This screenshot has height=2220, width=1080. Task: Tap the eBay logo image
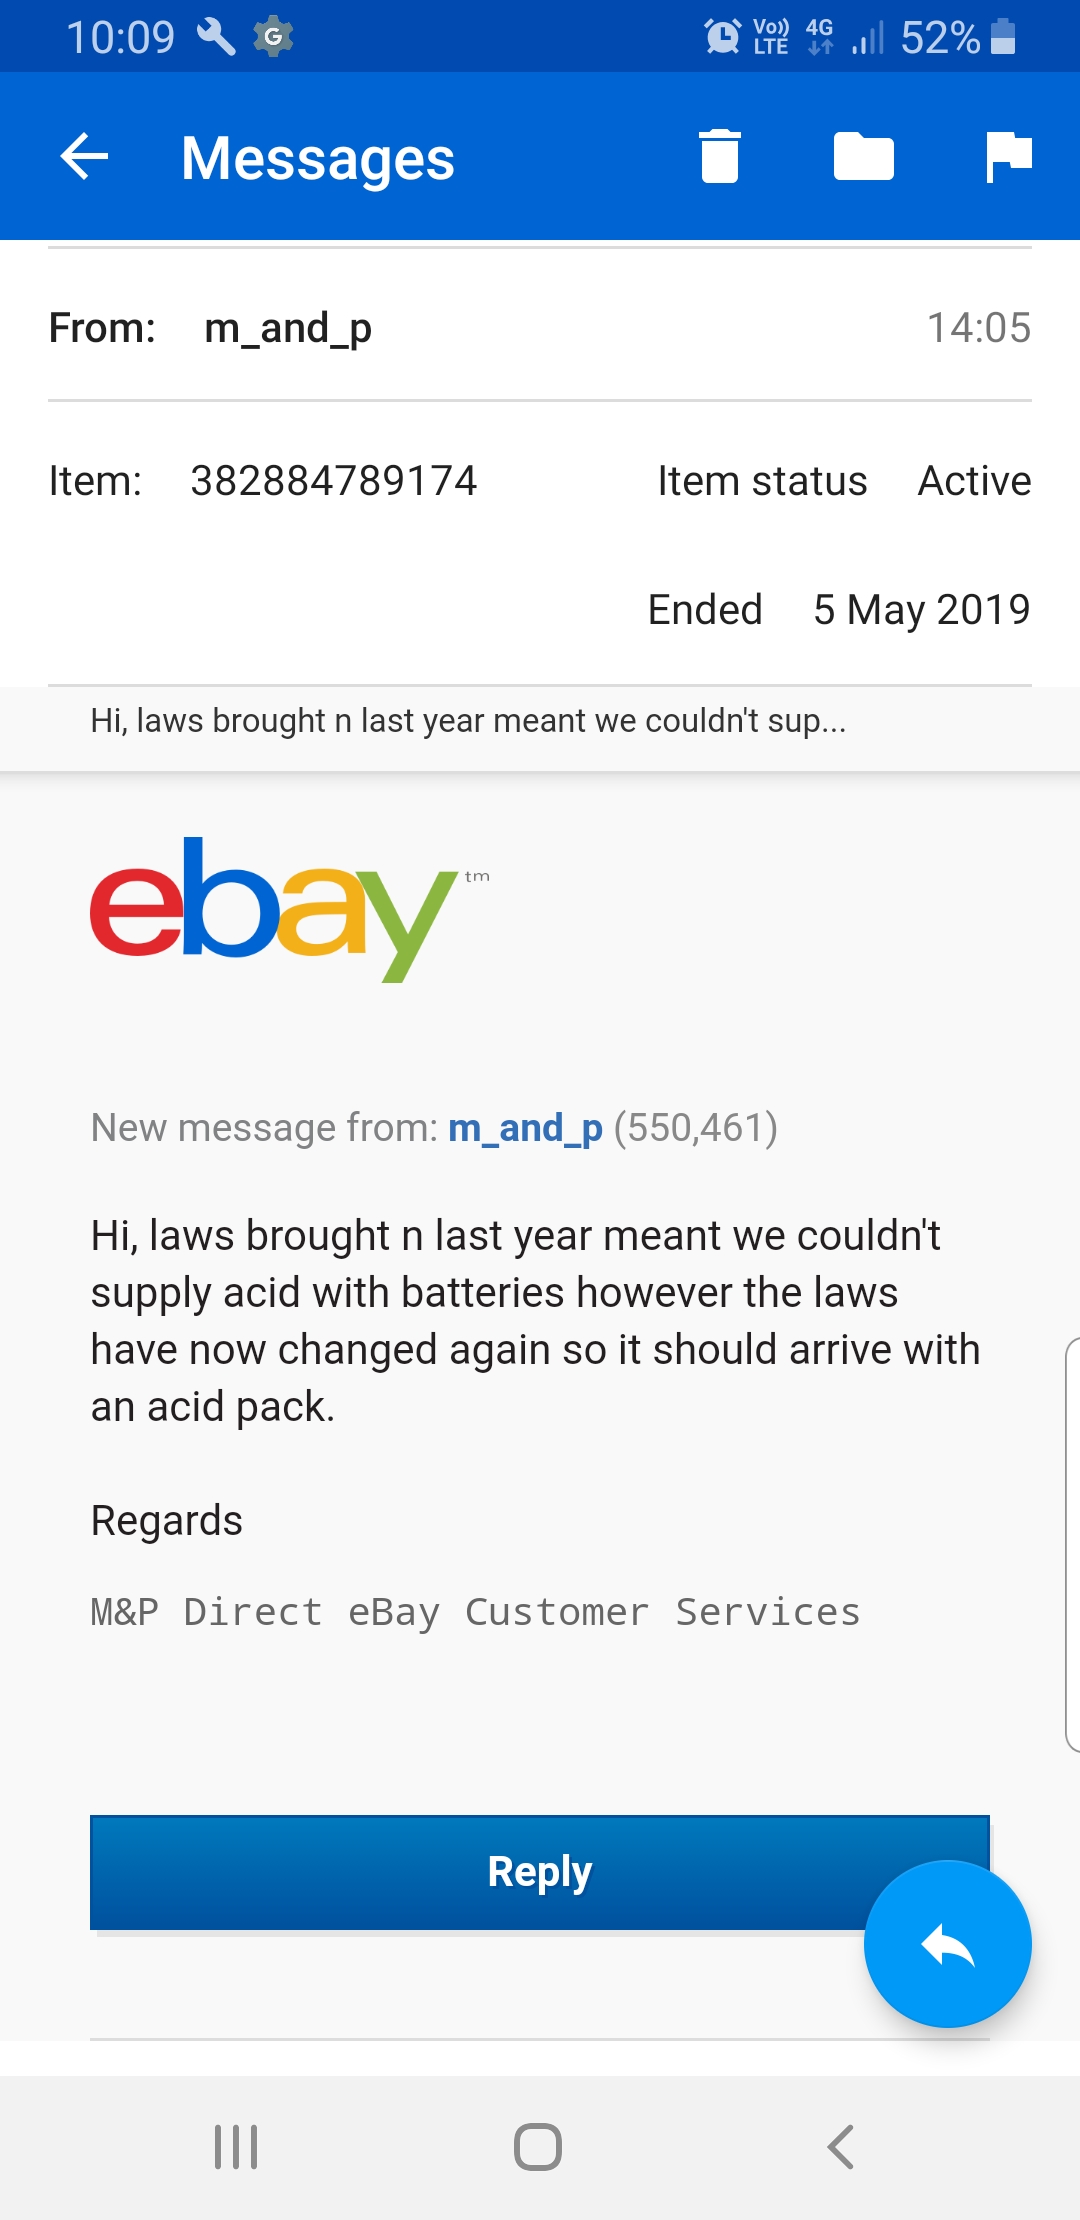coord(275,908)
